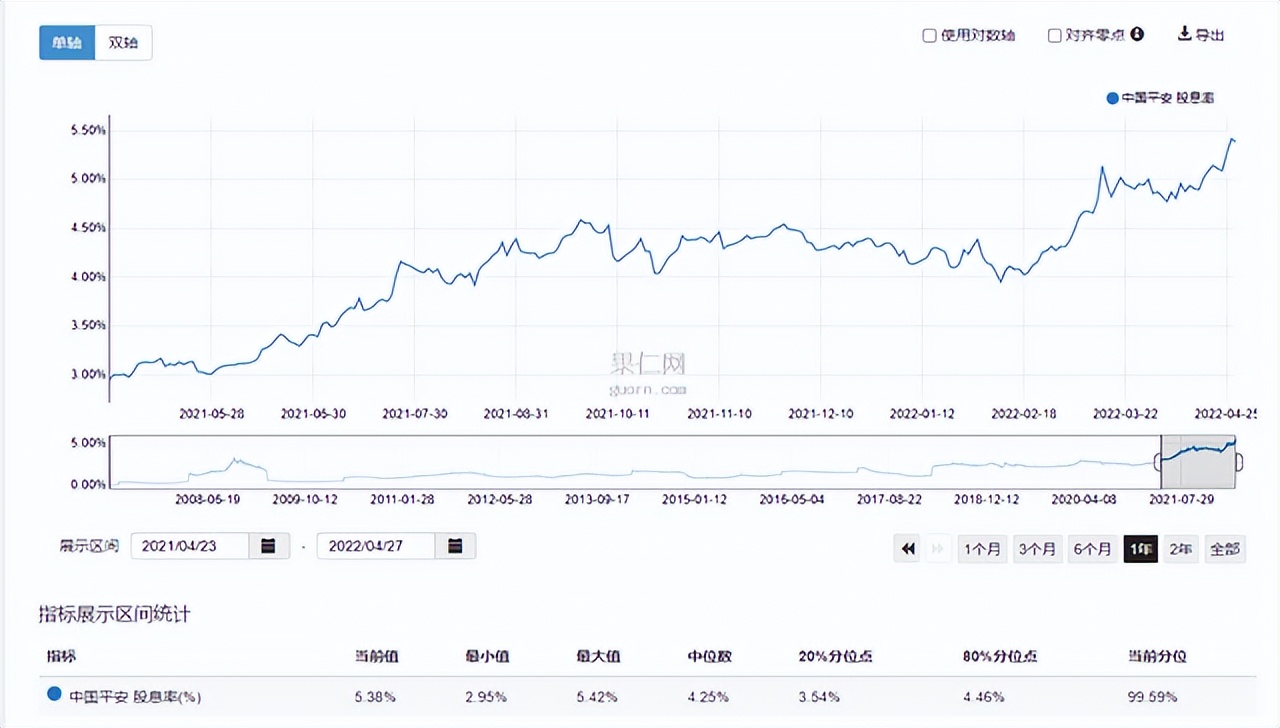The height and width of the screenshot is (728, 1280).
Task: Open the end date calendar picker icon
Action: click(x=455, y=546)
